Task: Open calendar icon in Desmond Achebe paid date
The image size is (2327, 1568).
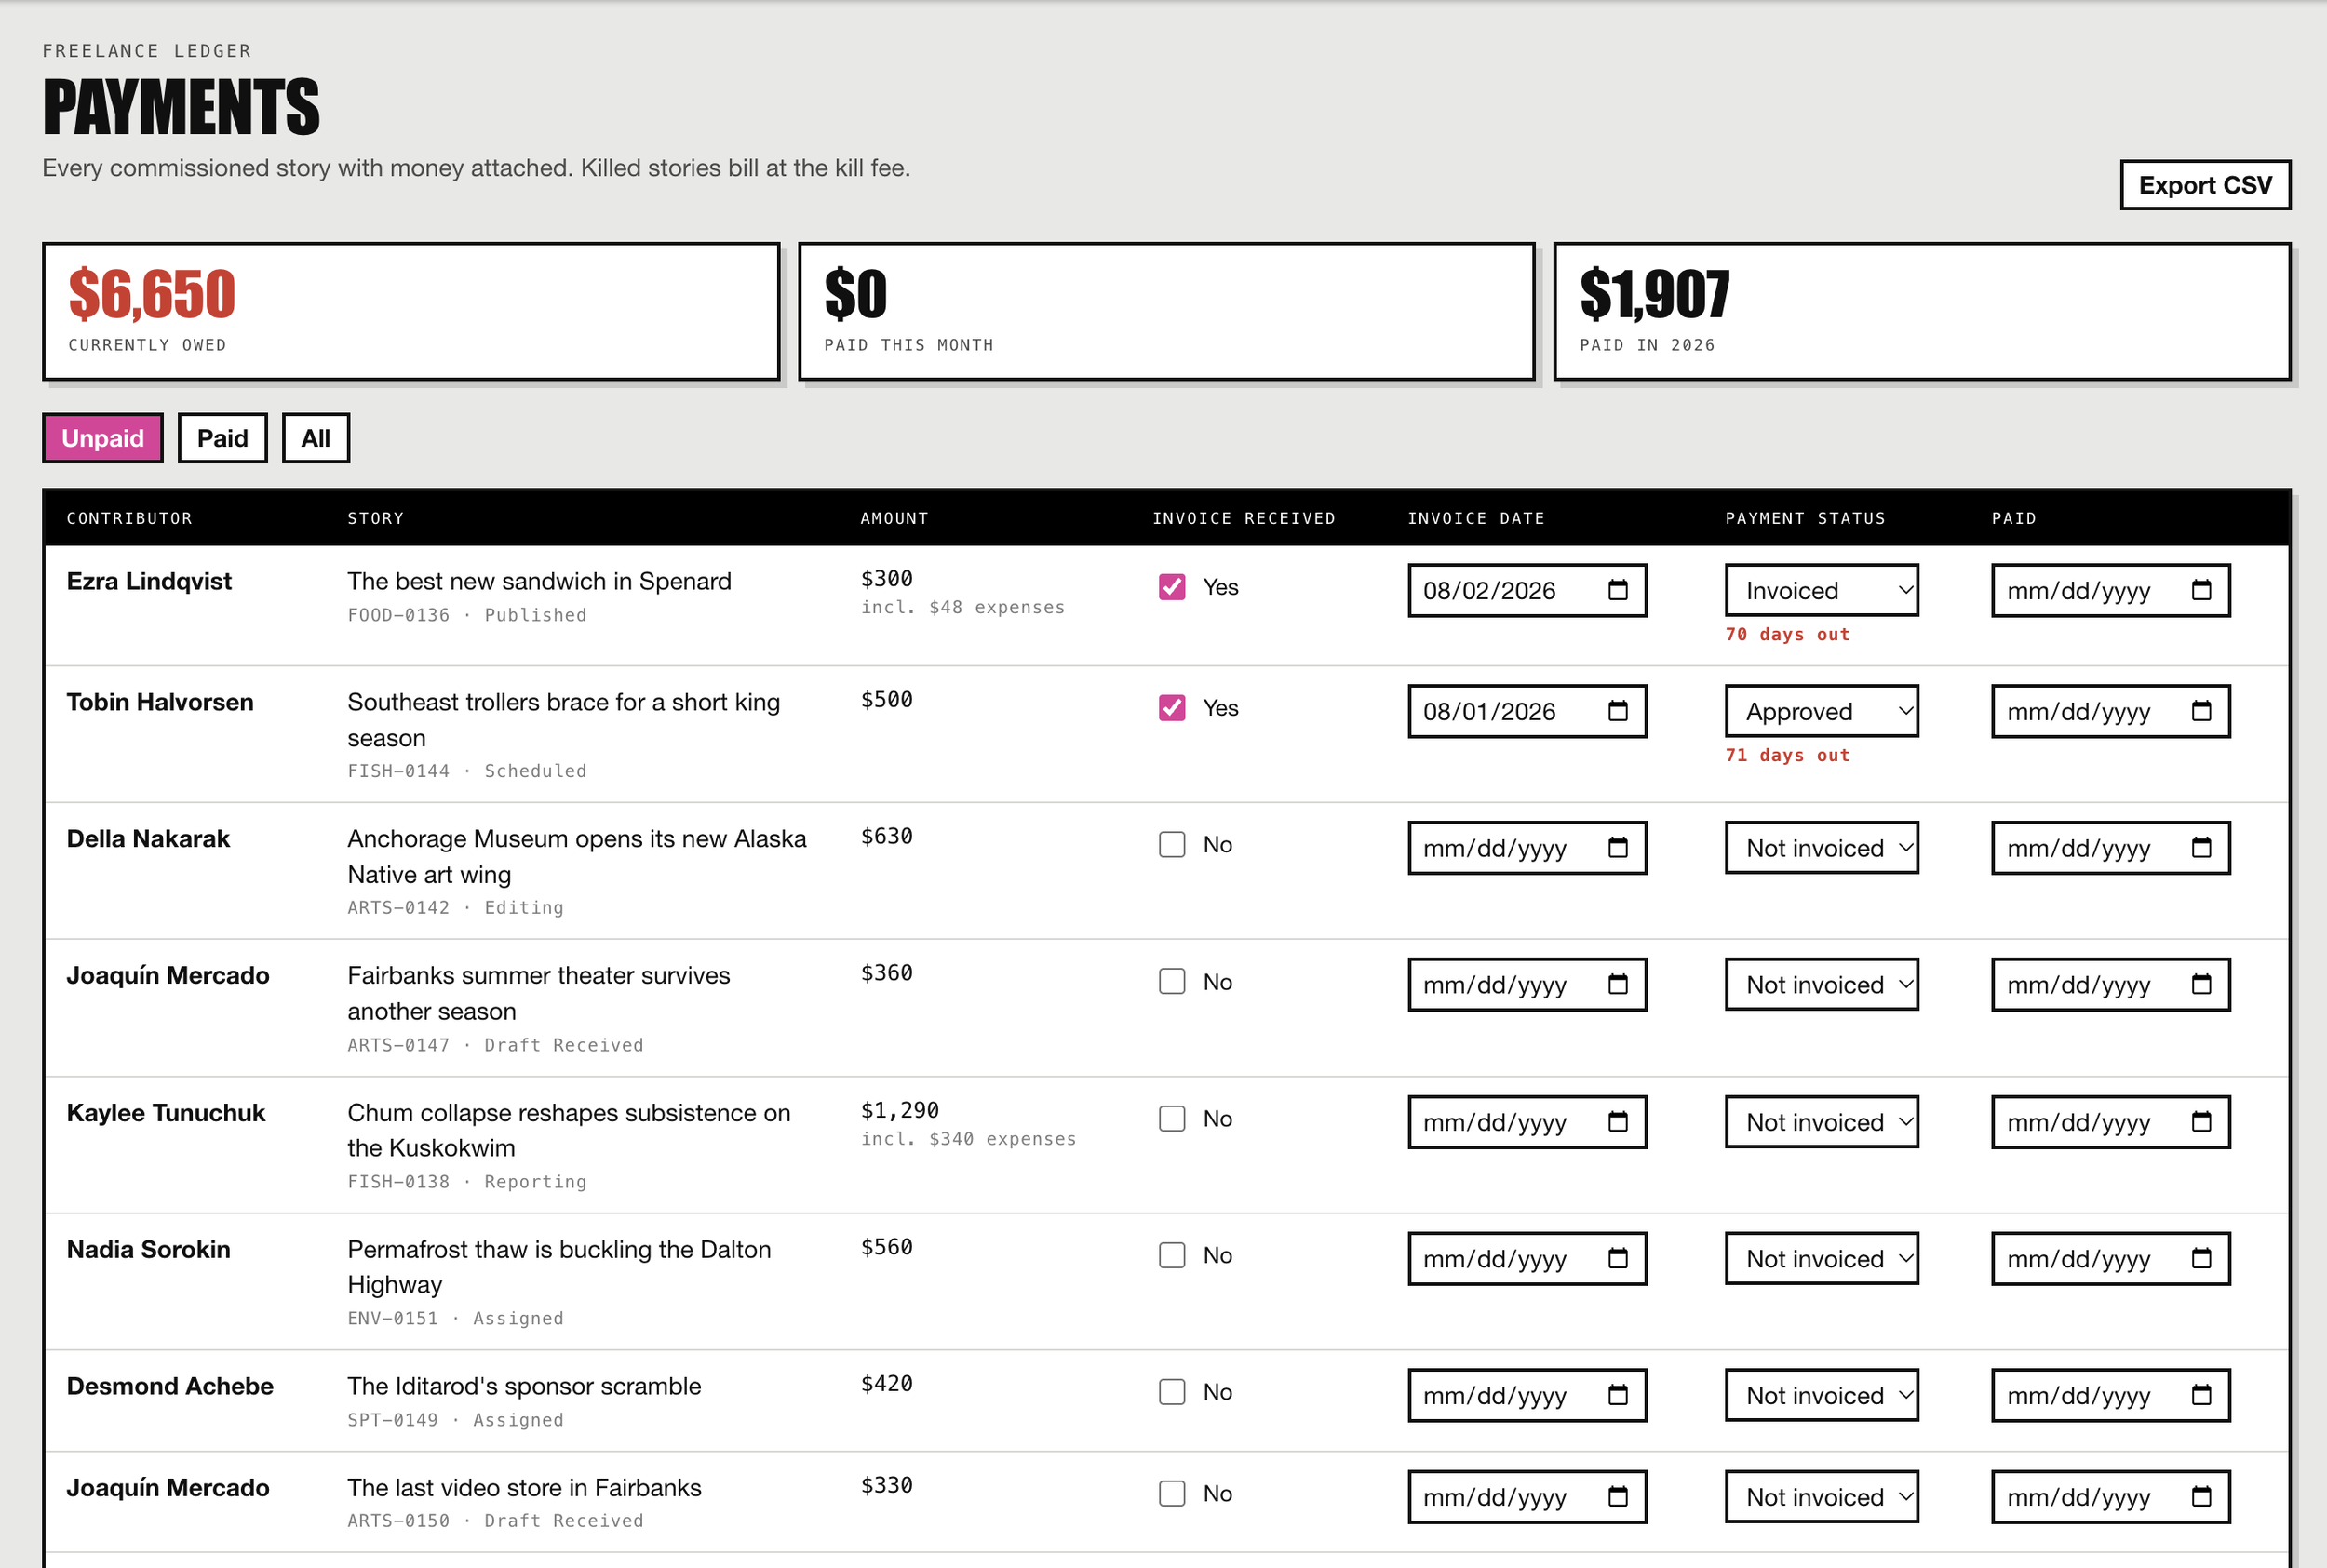Action: [2201, 1395]
